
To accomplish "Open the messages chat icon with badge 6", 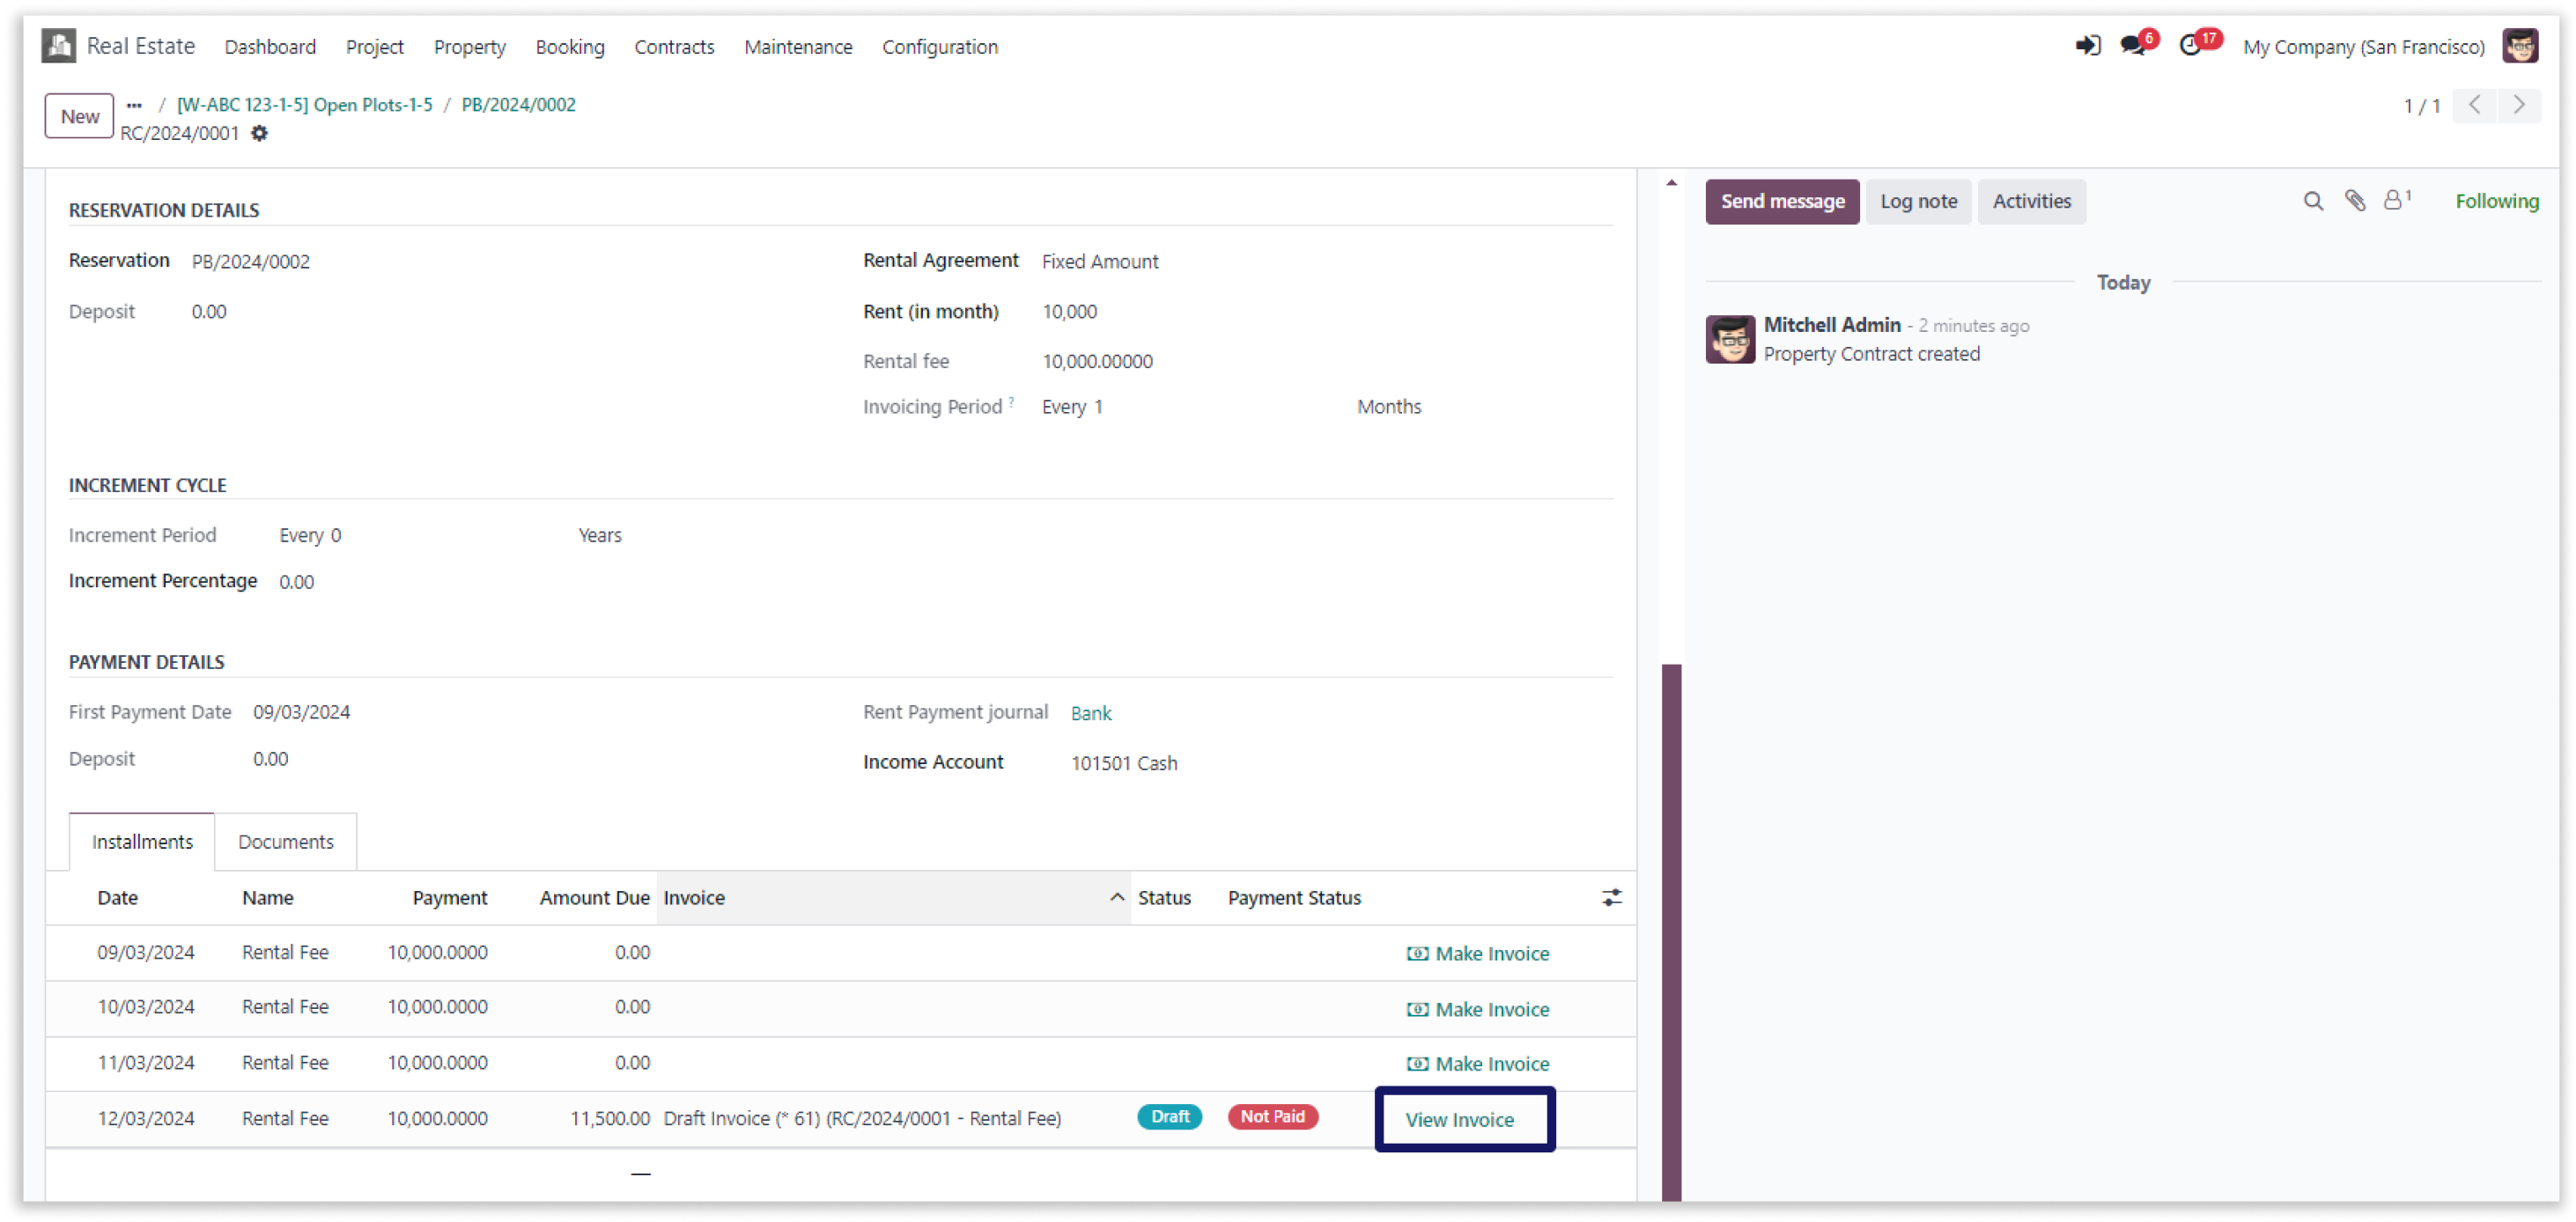I will [x=2133, y=46].
